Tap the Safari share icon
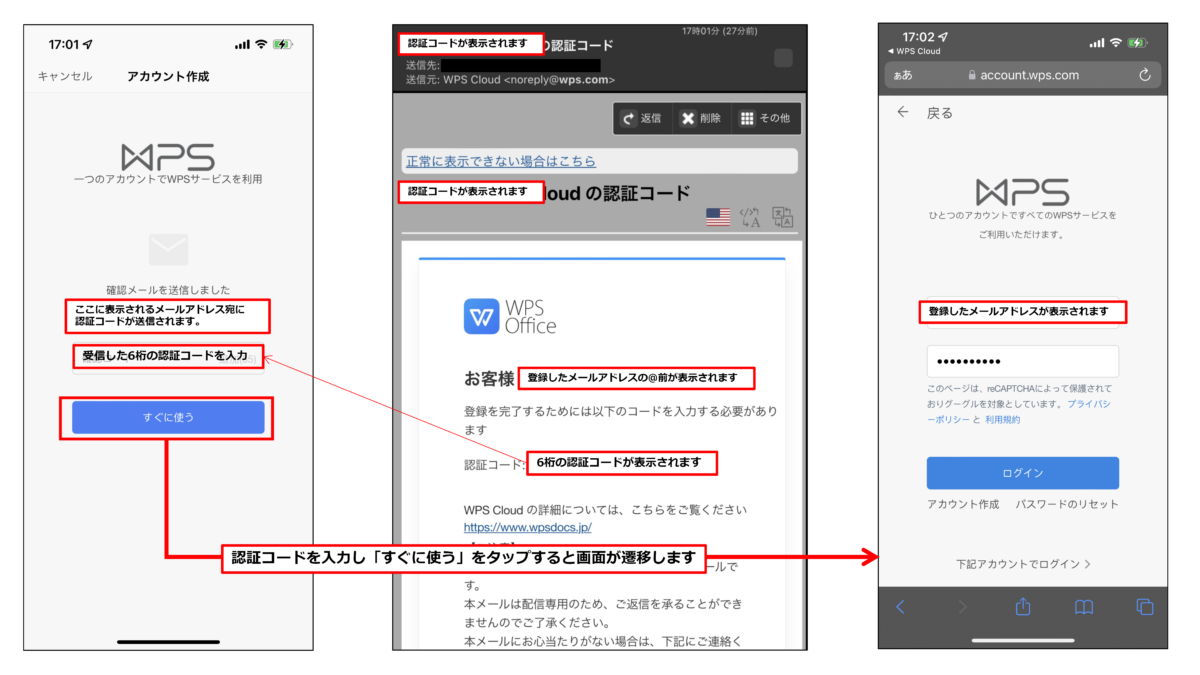This screenshot has height=675, width=1200. (1021, 606)
